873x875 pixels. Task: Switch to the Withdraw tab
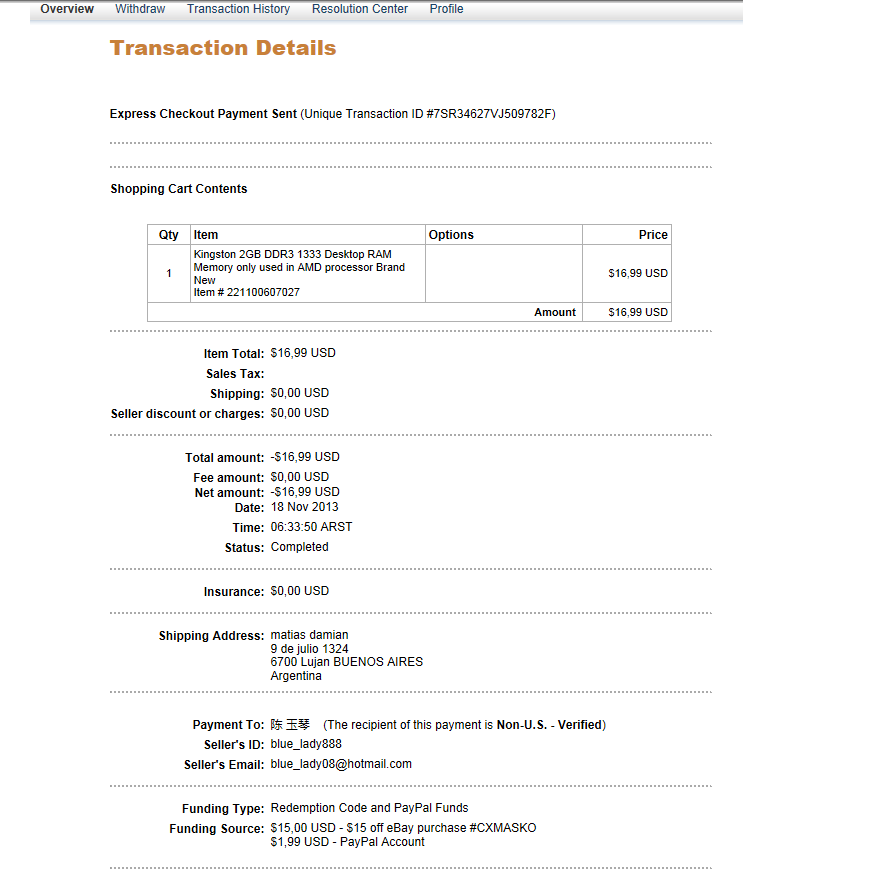[140, 9]
